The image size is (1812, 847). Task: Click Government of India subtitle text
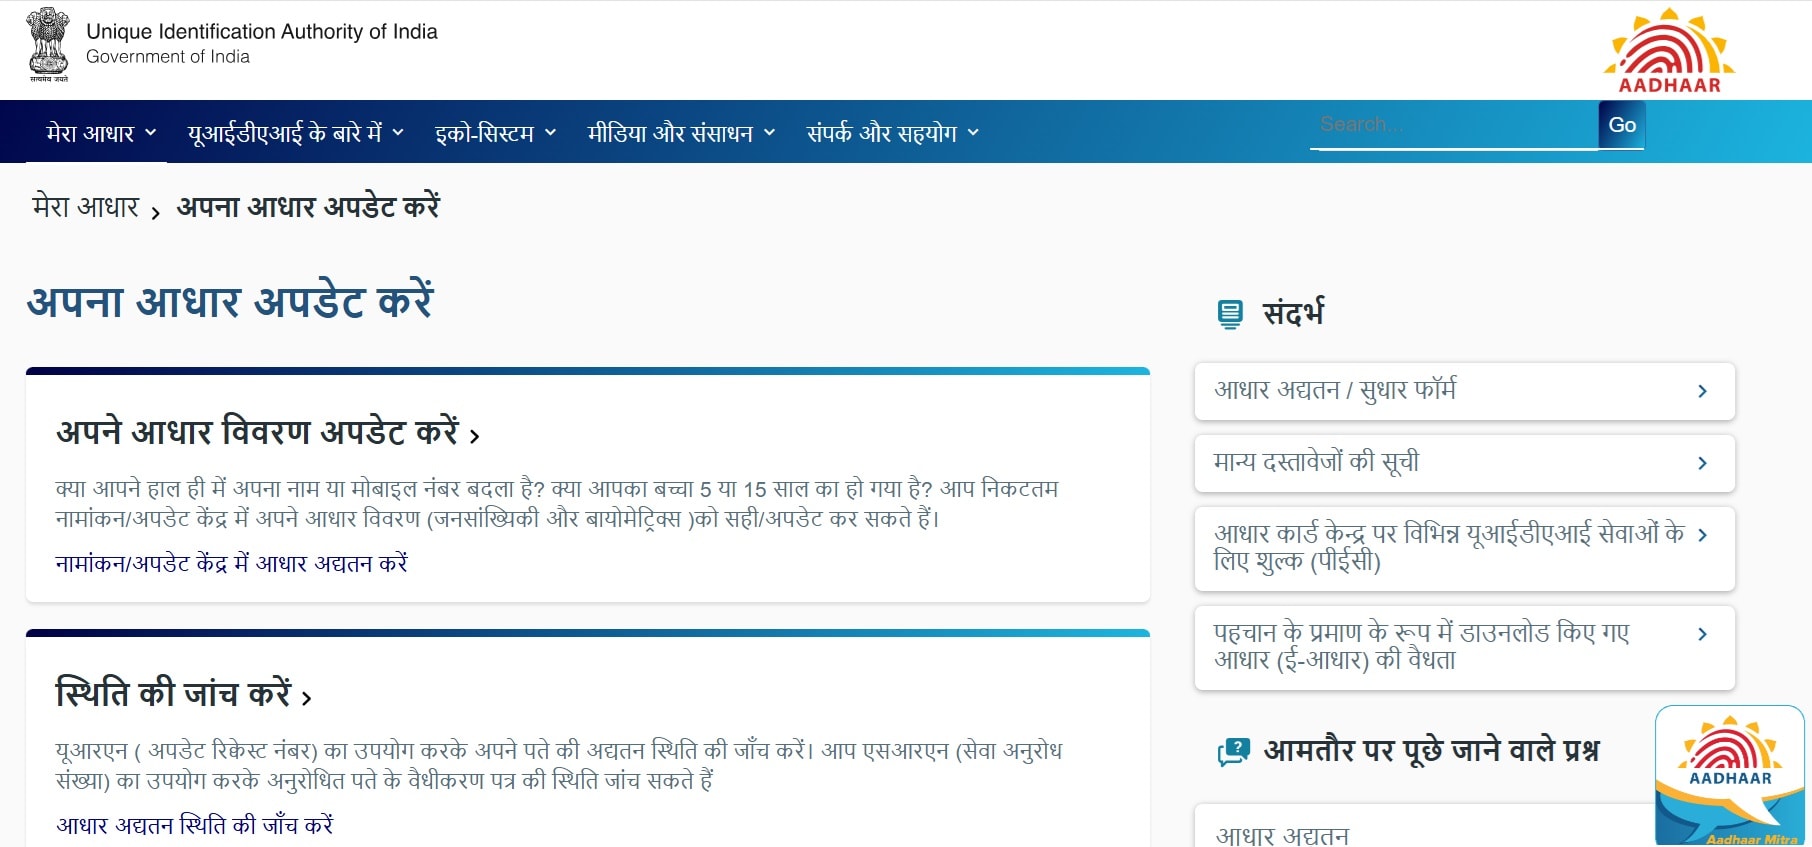168,57
